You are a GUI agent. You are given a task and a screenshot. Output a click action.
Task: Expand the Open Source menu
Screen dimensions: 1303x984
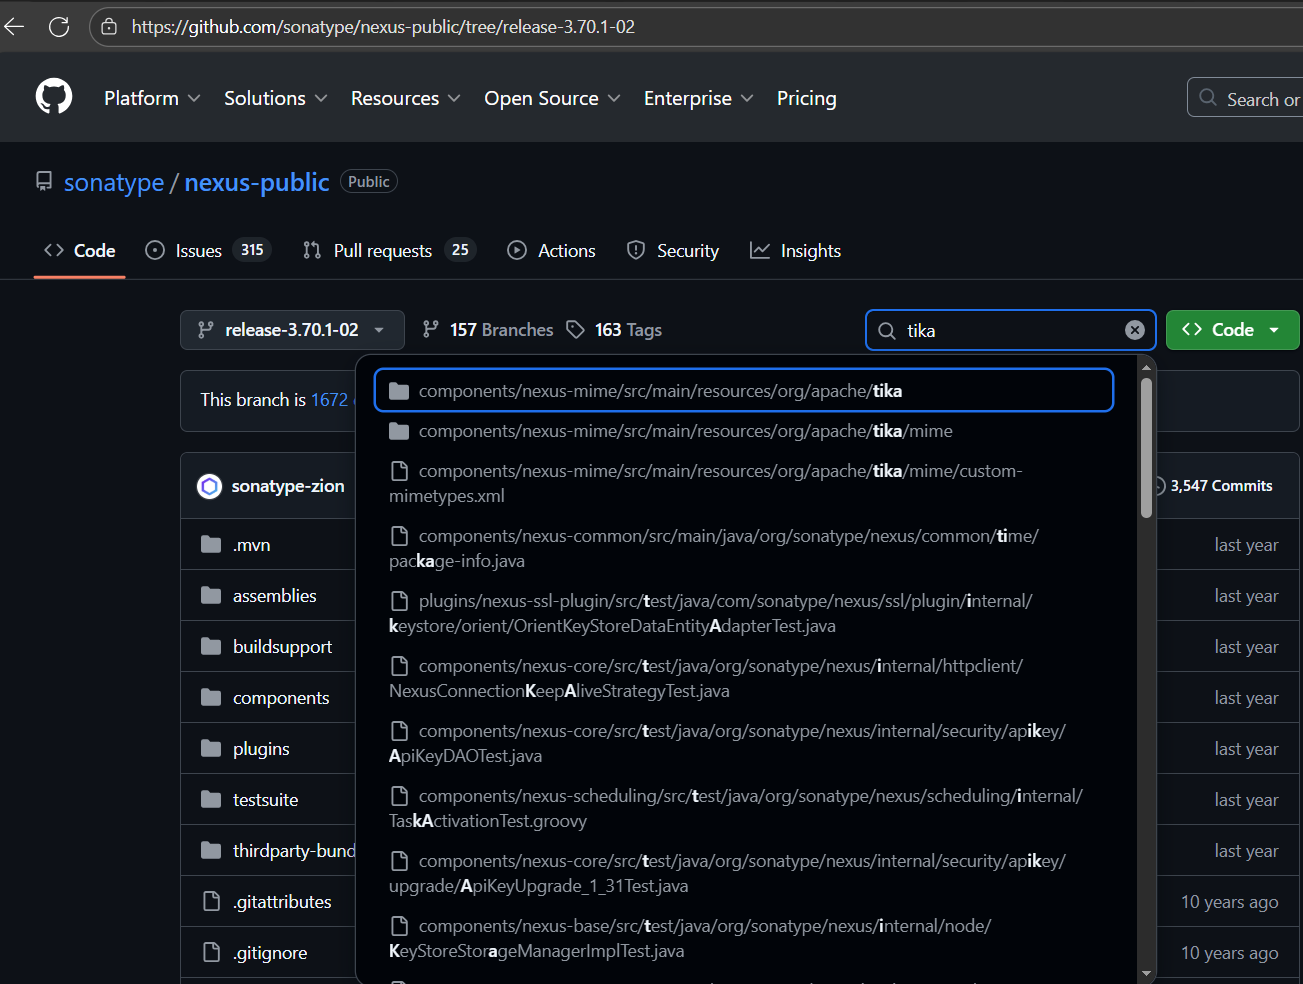pos(552,98)
